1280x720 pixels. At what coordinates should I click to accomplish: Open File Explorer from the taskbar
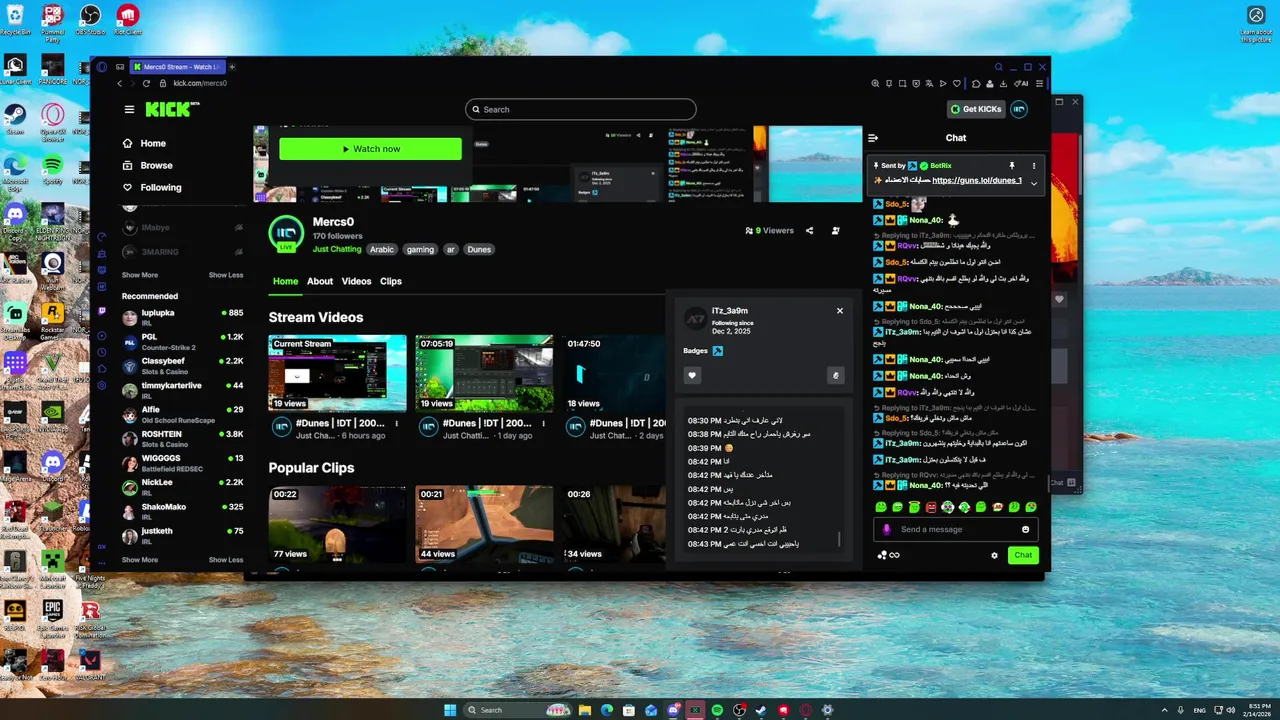pos(585,710)
